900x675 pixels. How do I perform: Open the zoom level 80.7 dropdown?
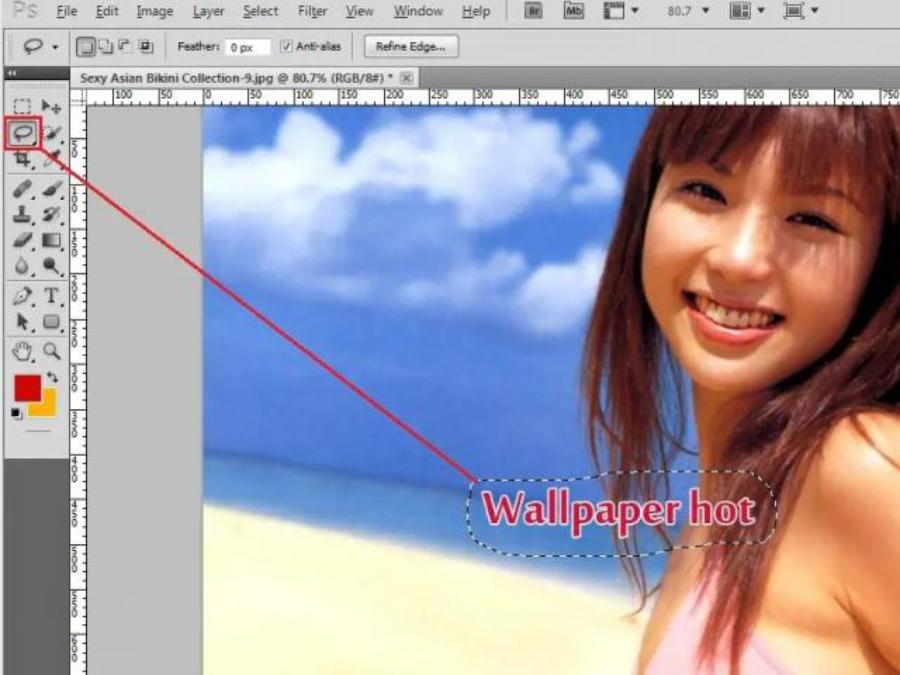coord(687,12)
